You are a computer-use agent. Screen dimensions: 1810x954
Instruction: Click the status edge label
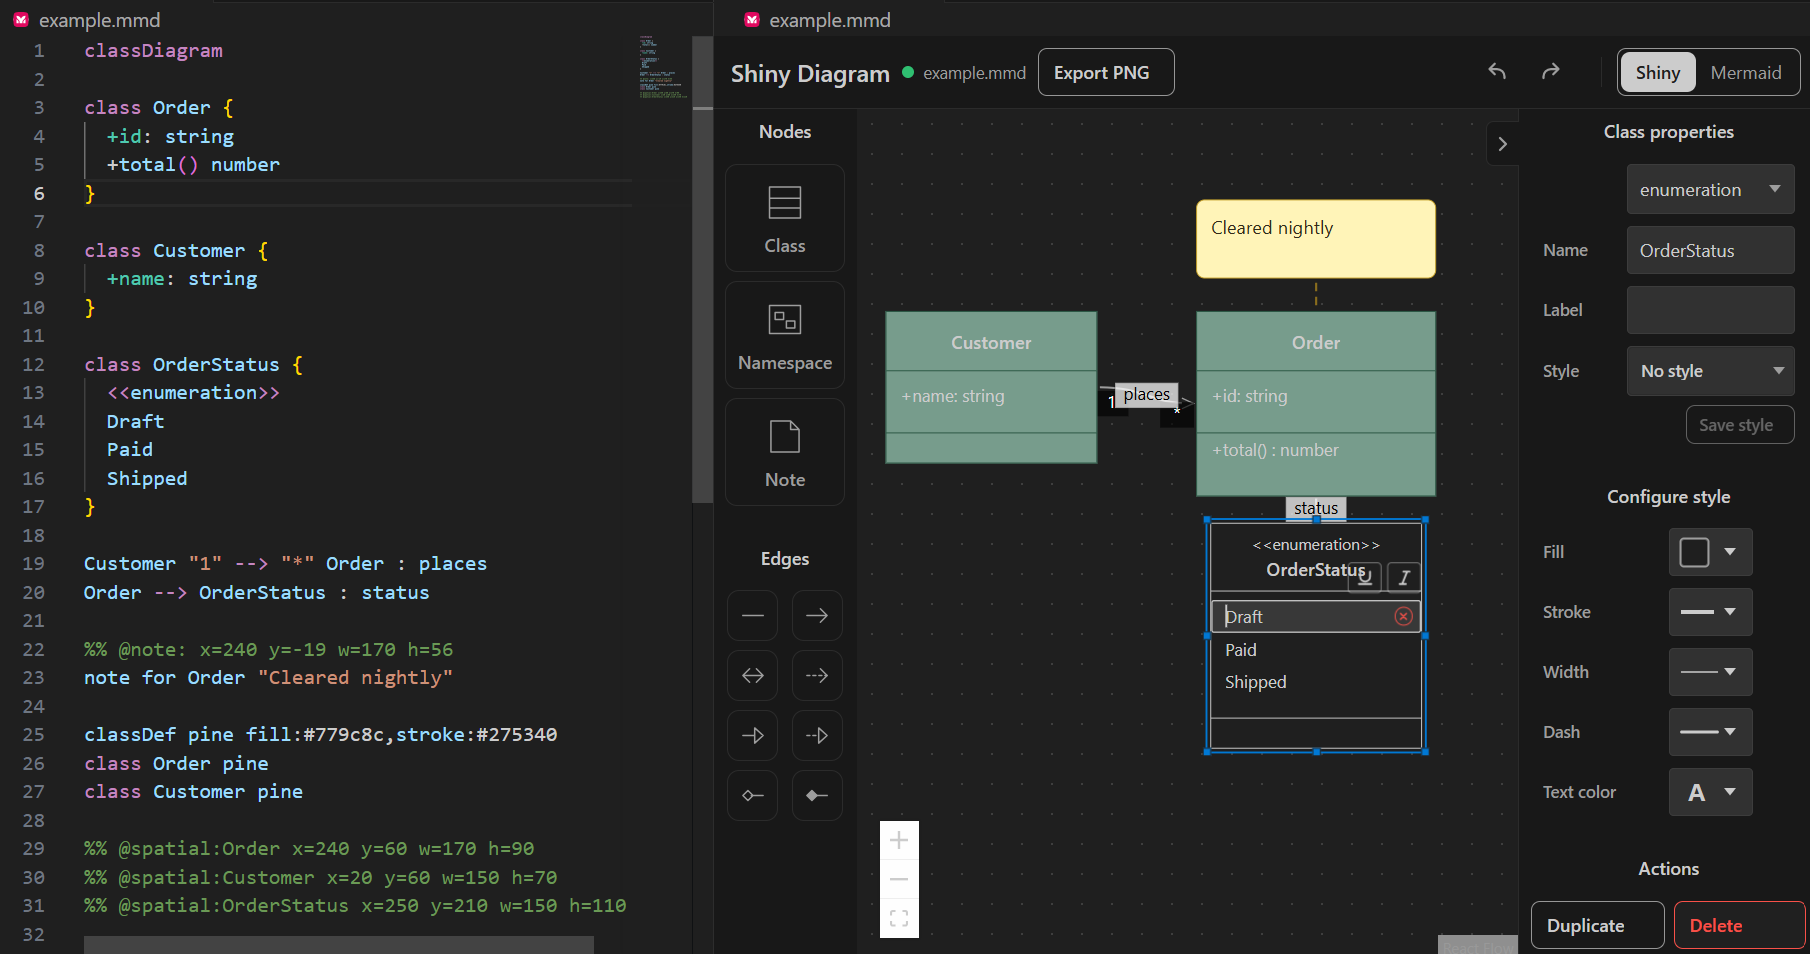pyautogui.click(x=1316, y=508)
